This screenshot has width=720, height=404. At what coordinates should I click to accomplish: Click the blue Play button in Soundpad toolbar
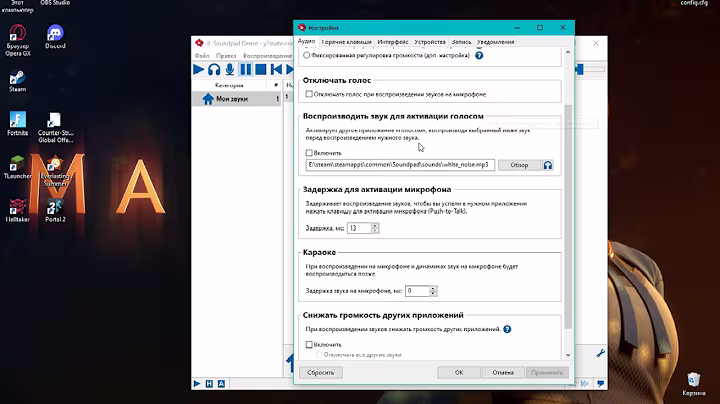[x=198, y=70]
